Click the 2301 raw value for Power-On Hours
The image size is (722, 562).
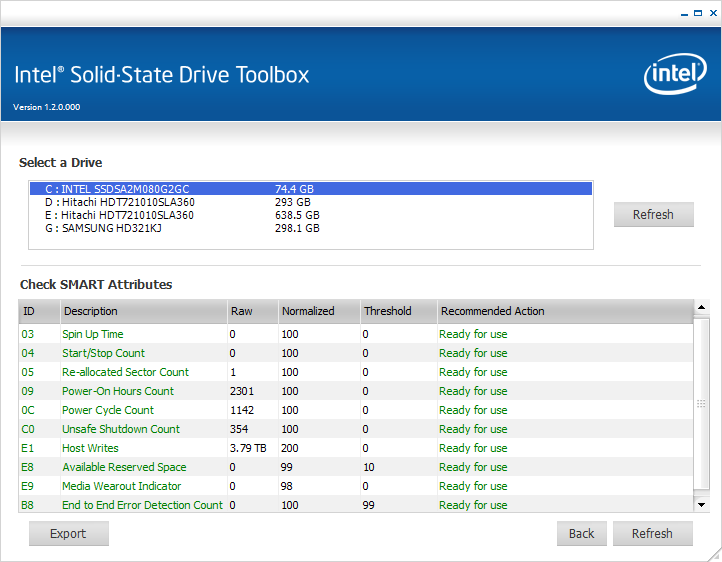point(242,391)
